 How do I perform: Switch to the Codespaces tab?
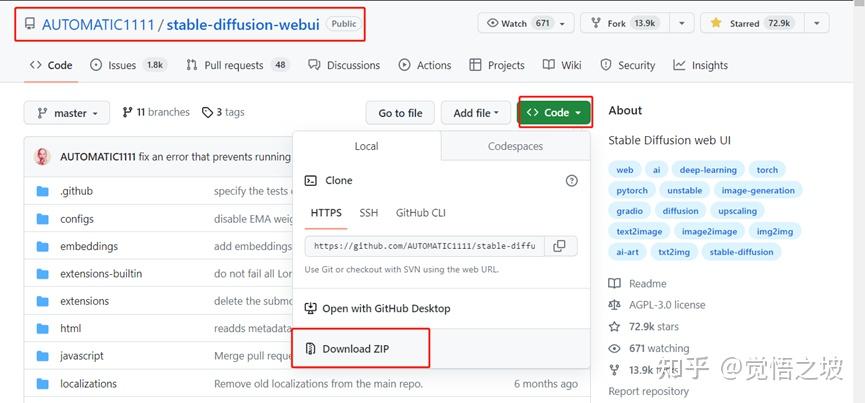(515, 146)
